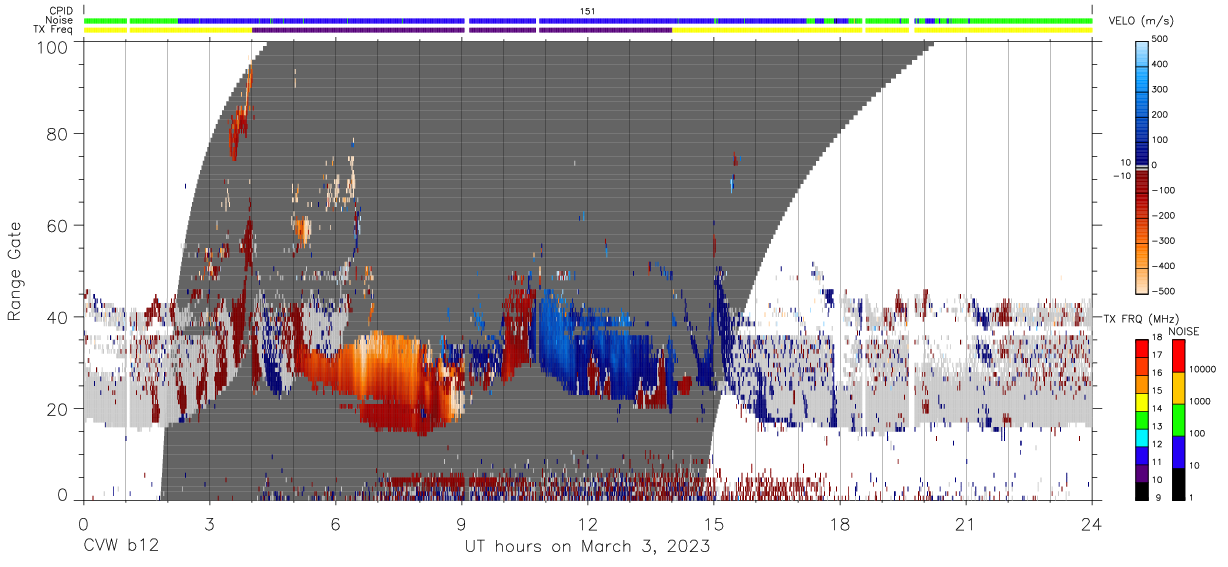Screen dimensions: 1228x567
Task: Pick the purple 10–11 MHz frequency swatch
Action: (1143, 471)
